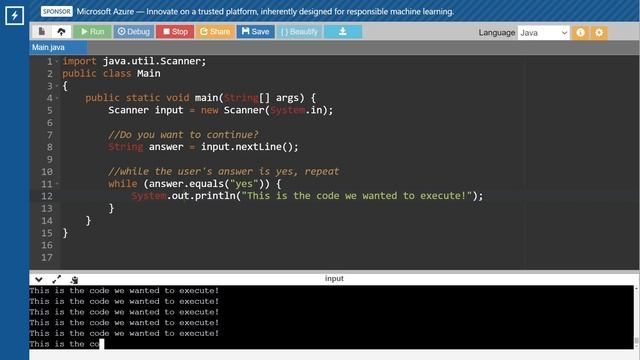
Task: Click the comment 'Do you want to continue?'
Action: pyautogui.click(x=183, y=135)
